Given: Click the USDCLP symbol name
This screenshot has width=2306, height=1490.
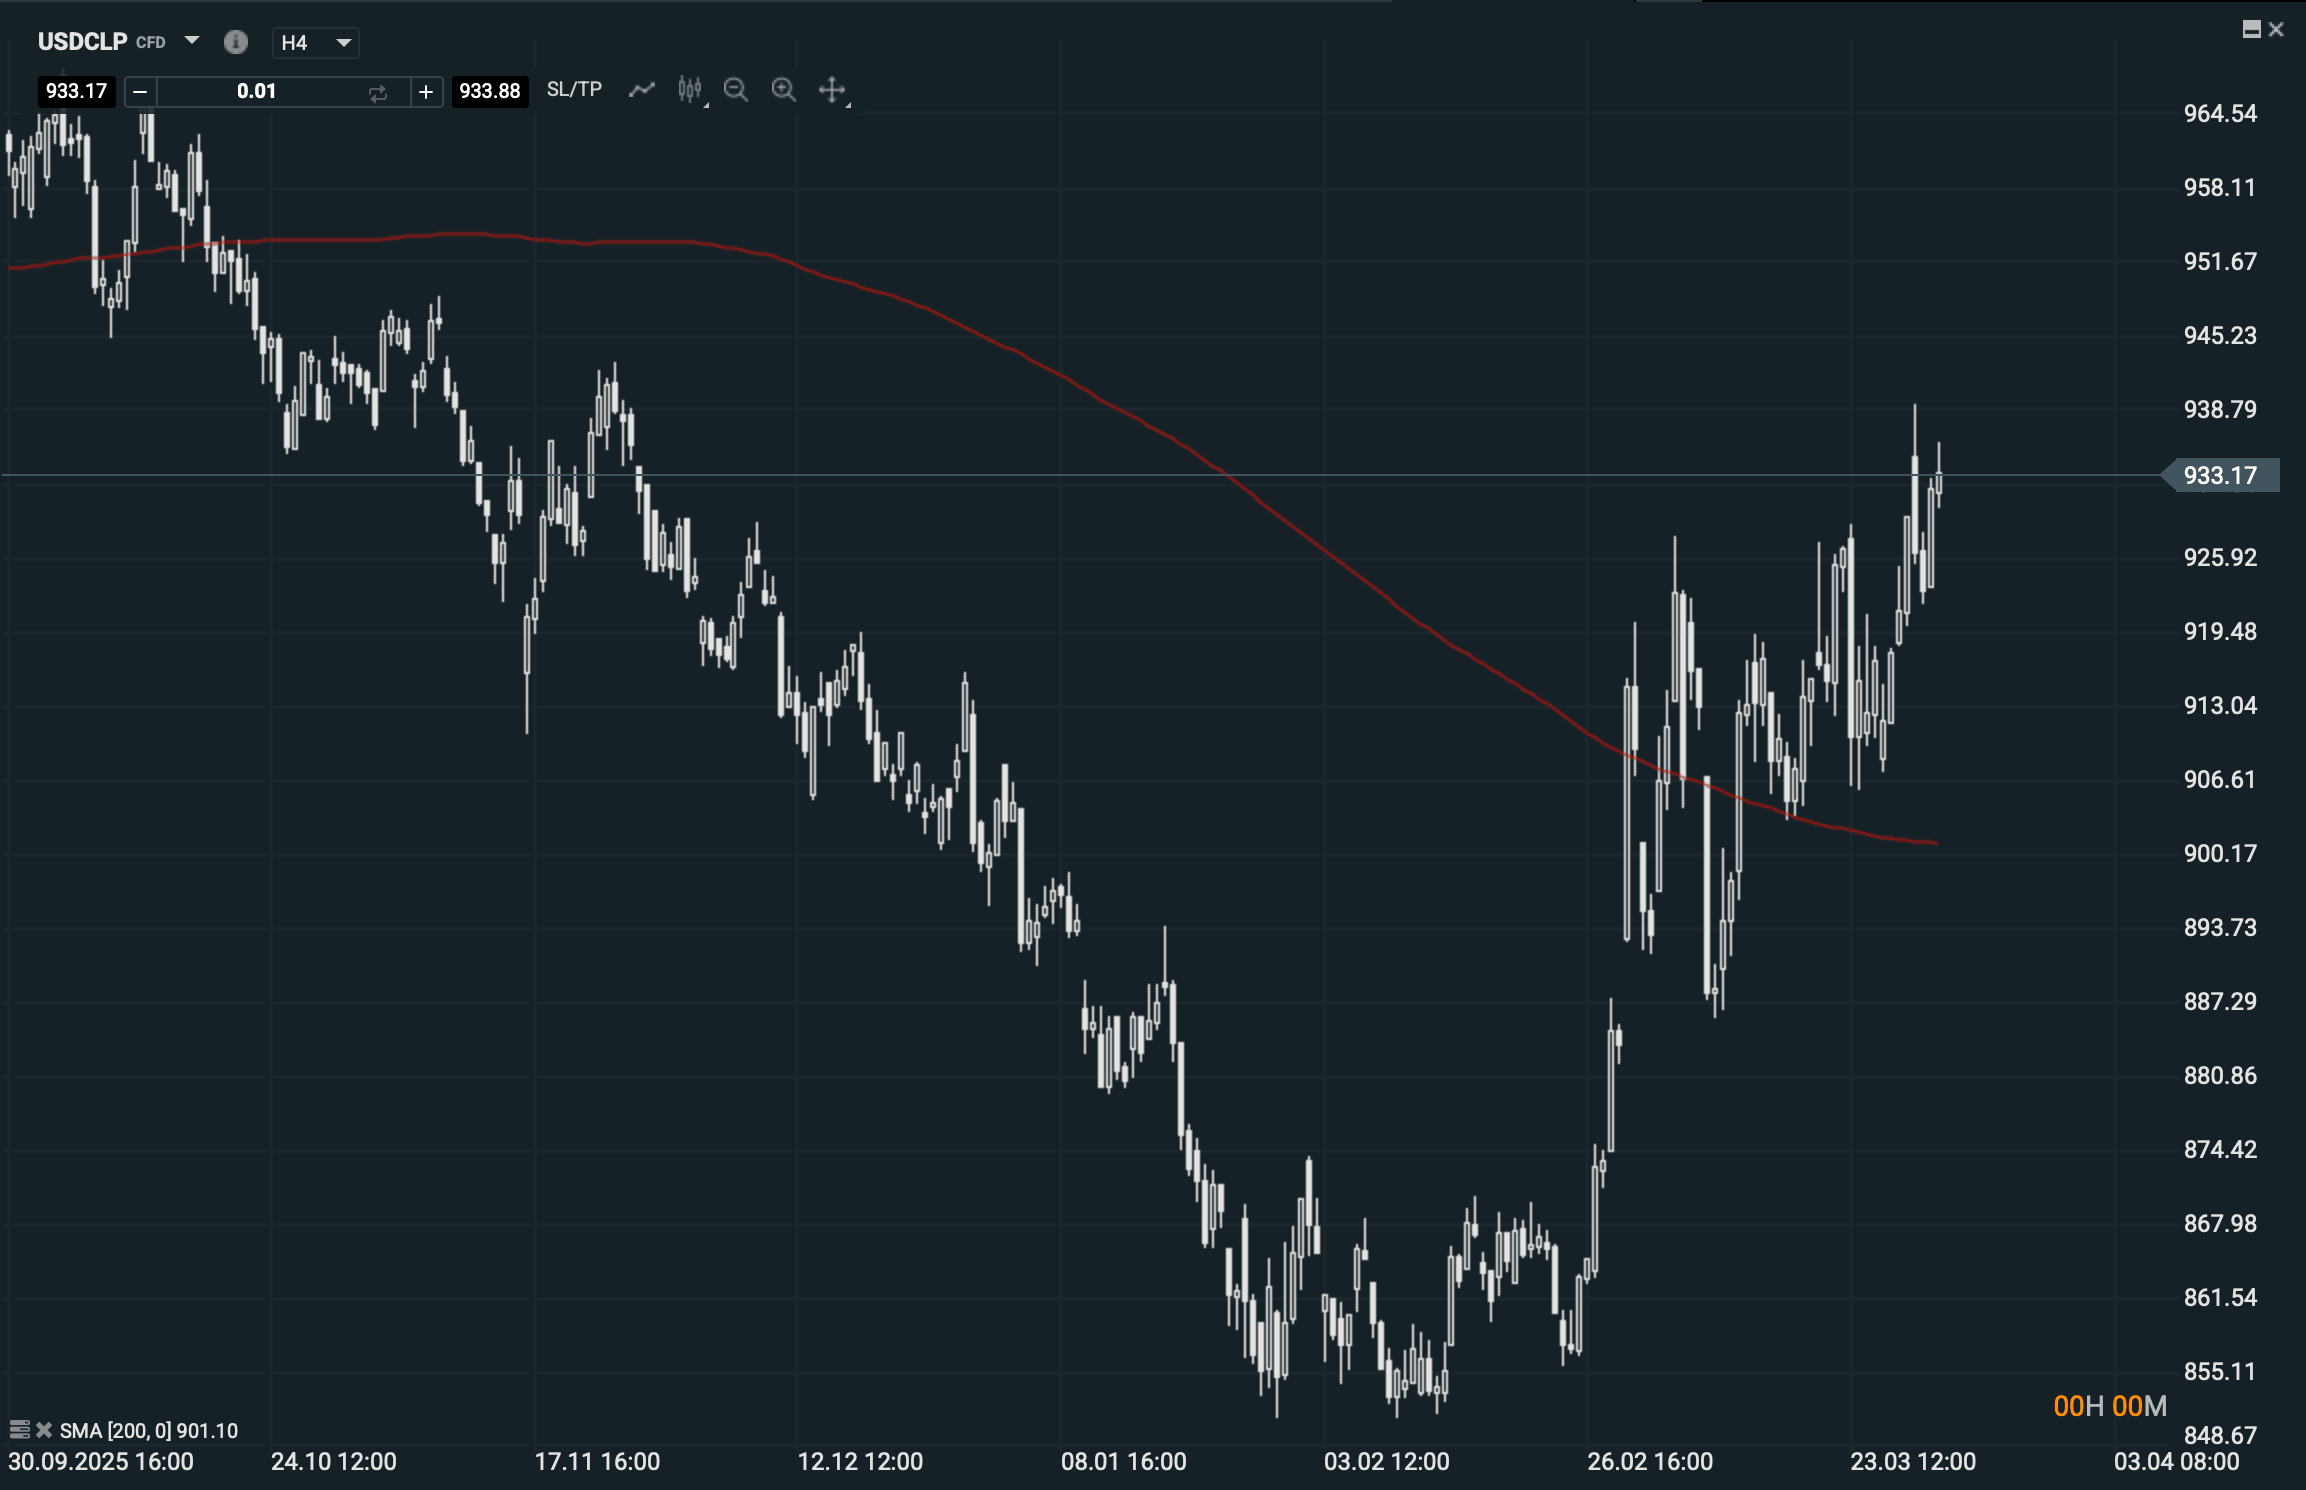Looking at the screenshot, I should [x=83, y=42].
